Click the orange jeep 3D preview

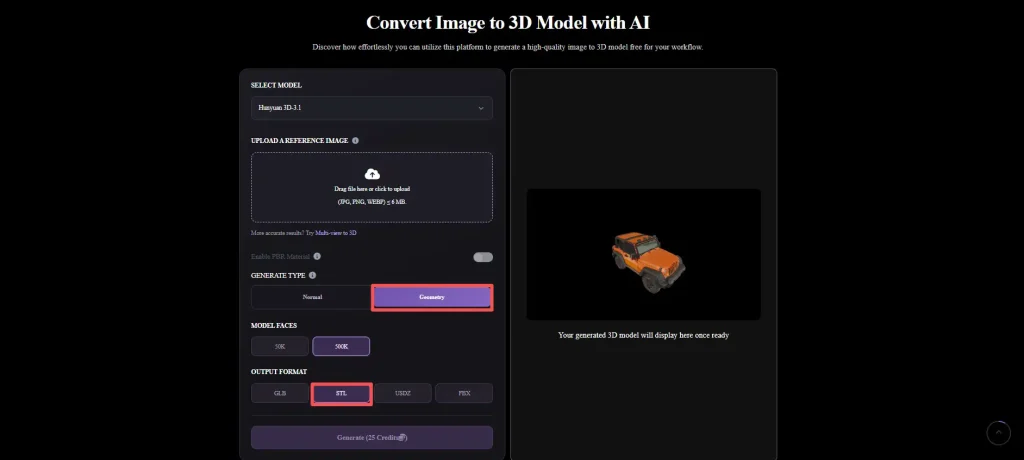[x=648, y=261]
